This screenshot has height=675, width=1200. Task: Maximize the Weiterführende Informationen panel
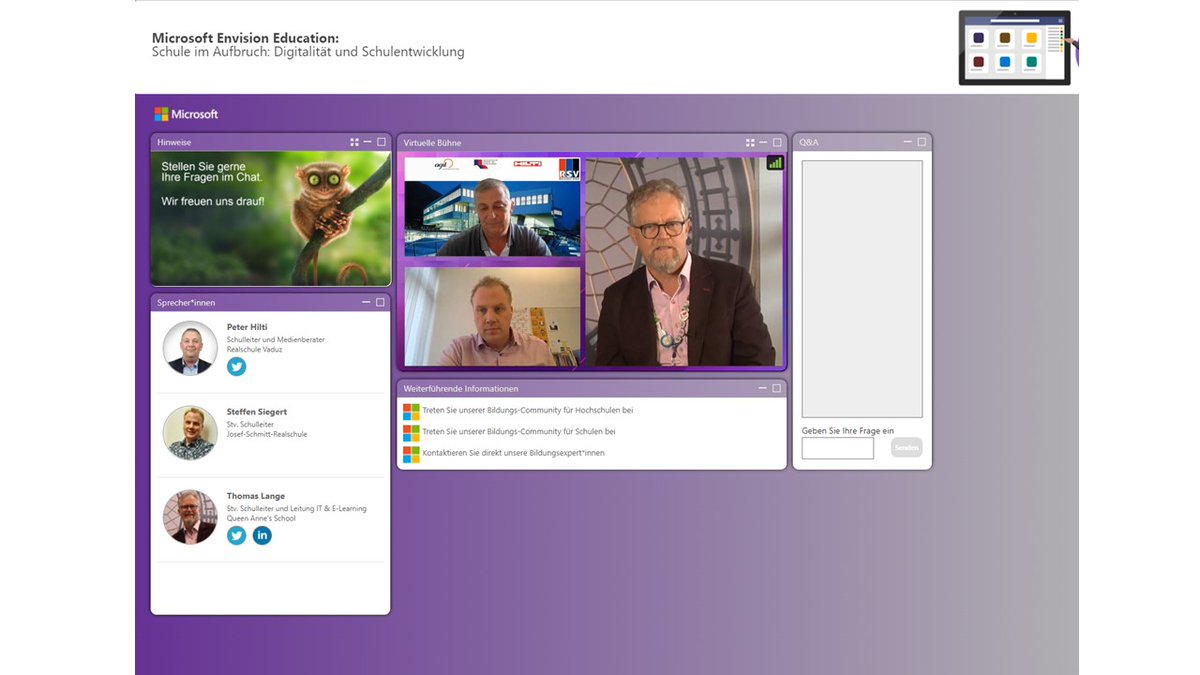(777, 388)
